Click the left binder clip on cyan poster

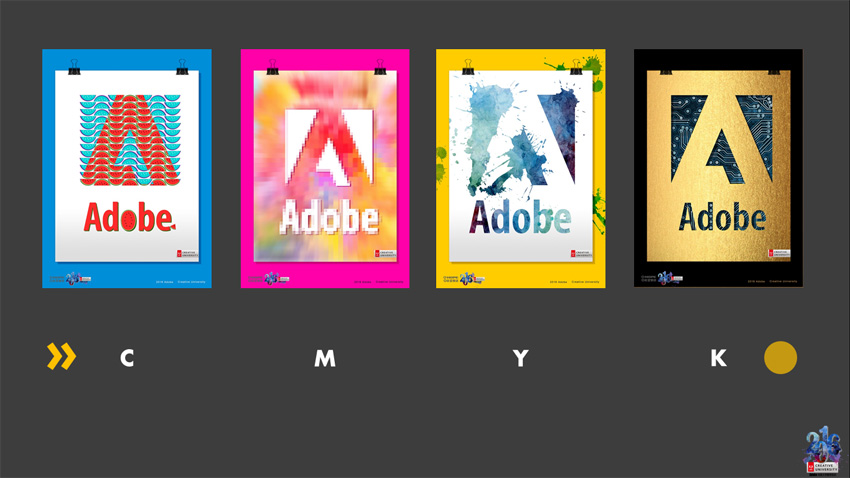click(74, 67)
